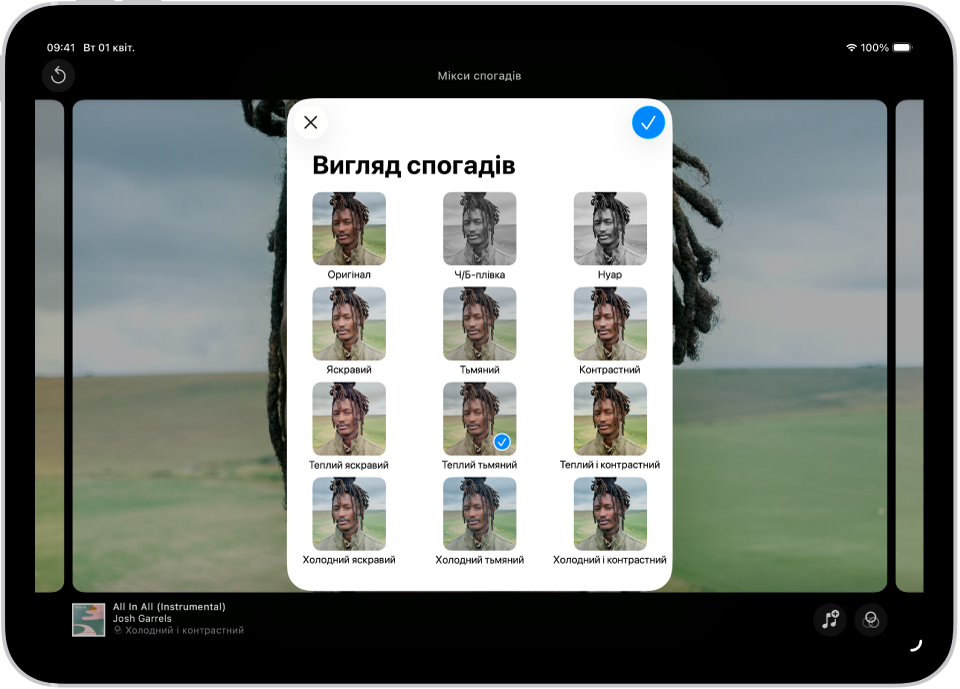Tap the Мікси спогадів title
The height and width of the screenshot is (689, 960).
coord(479,76)
